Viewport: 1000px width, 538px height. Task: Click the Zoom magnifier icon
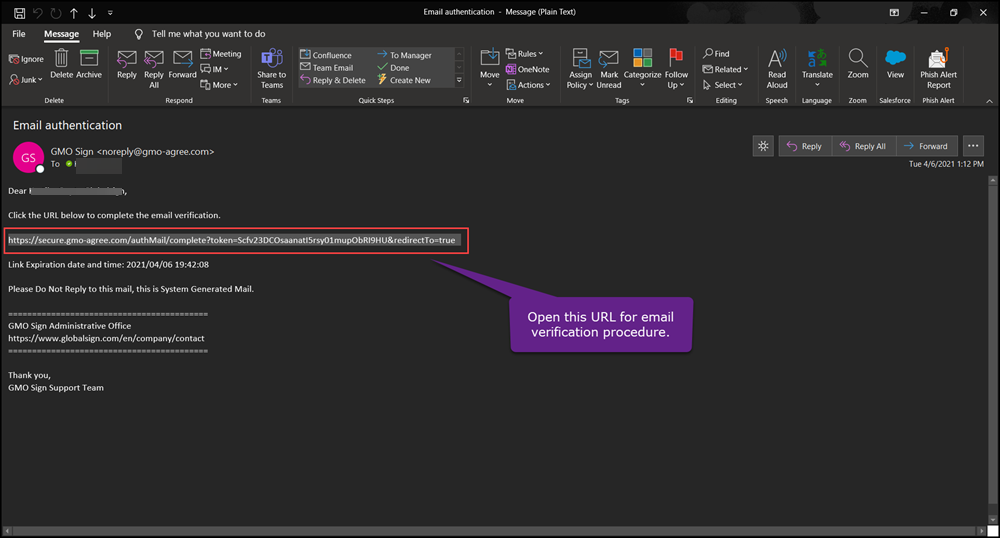(x=858, y=58)
